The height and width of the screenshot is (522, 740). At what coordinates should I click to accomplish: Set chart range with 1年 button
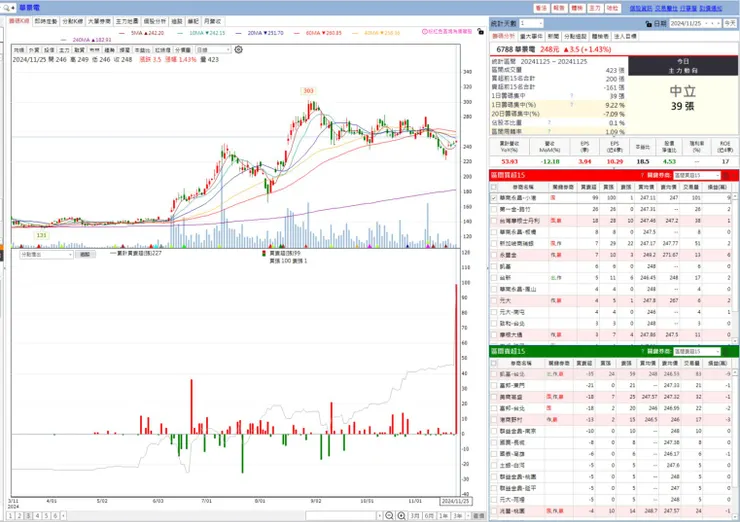(444, 516)
